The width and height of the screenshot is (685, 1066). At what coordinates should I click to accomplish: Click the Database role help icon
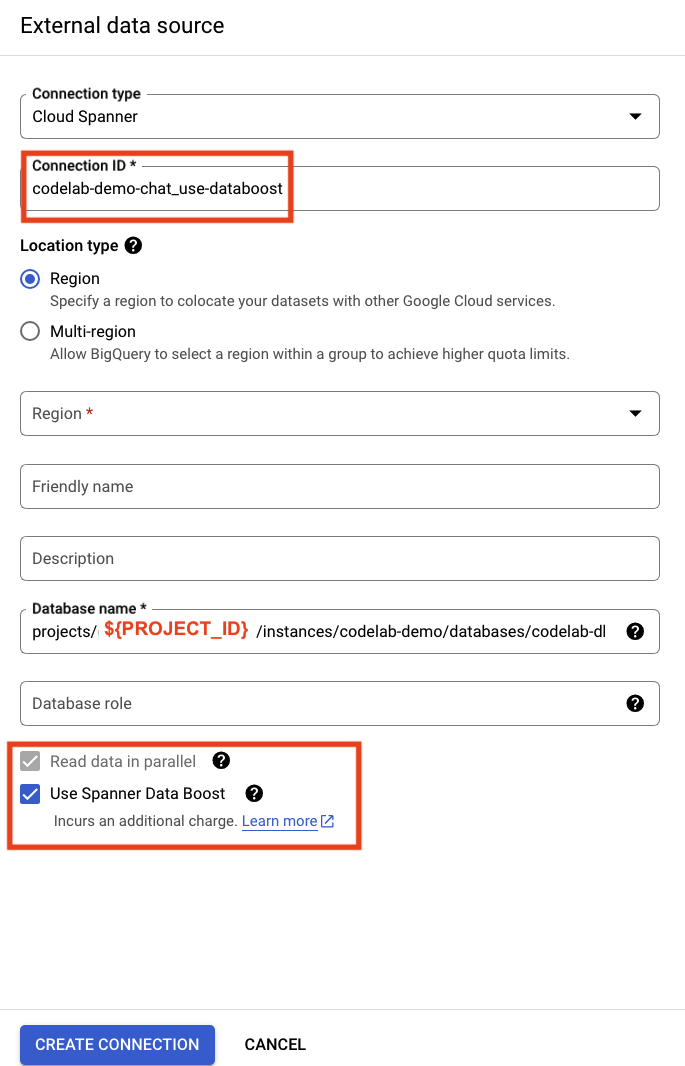click(x=634, y=703)
